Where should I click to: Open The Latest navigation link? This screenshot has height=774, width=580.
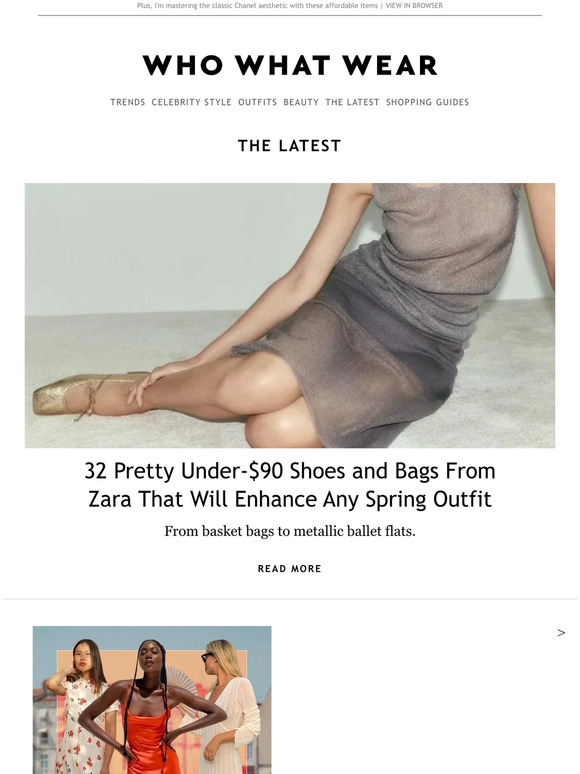click(352, 102)
